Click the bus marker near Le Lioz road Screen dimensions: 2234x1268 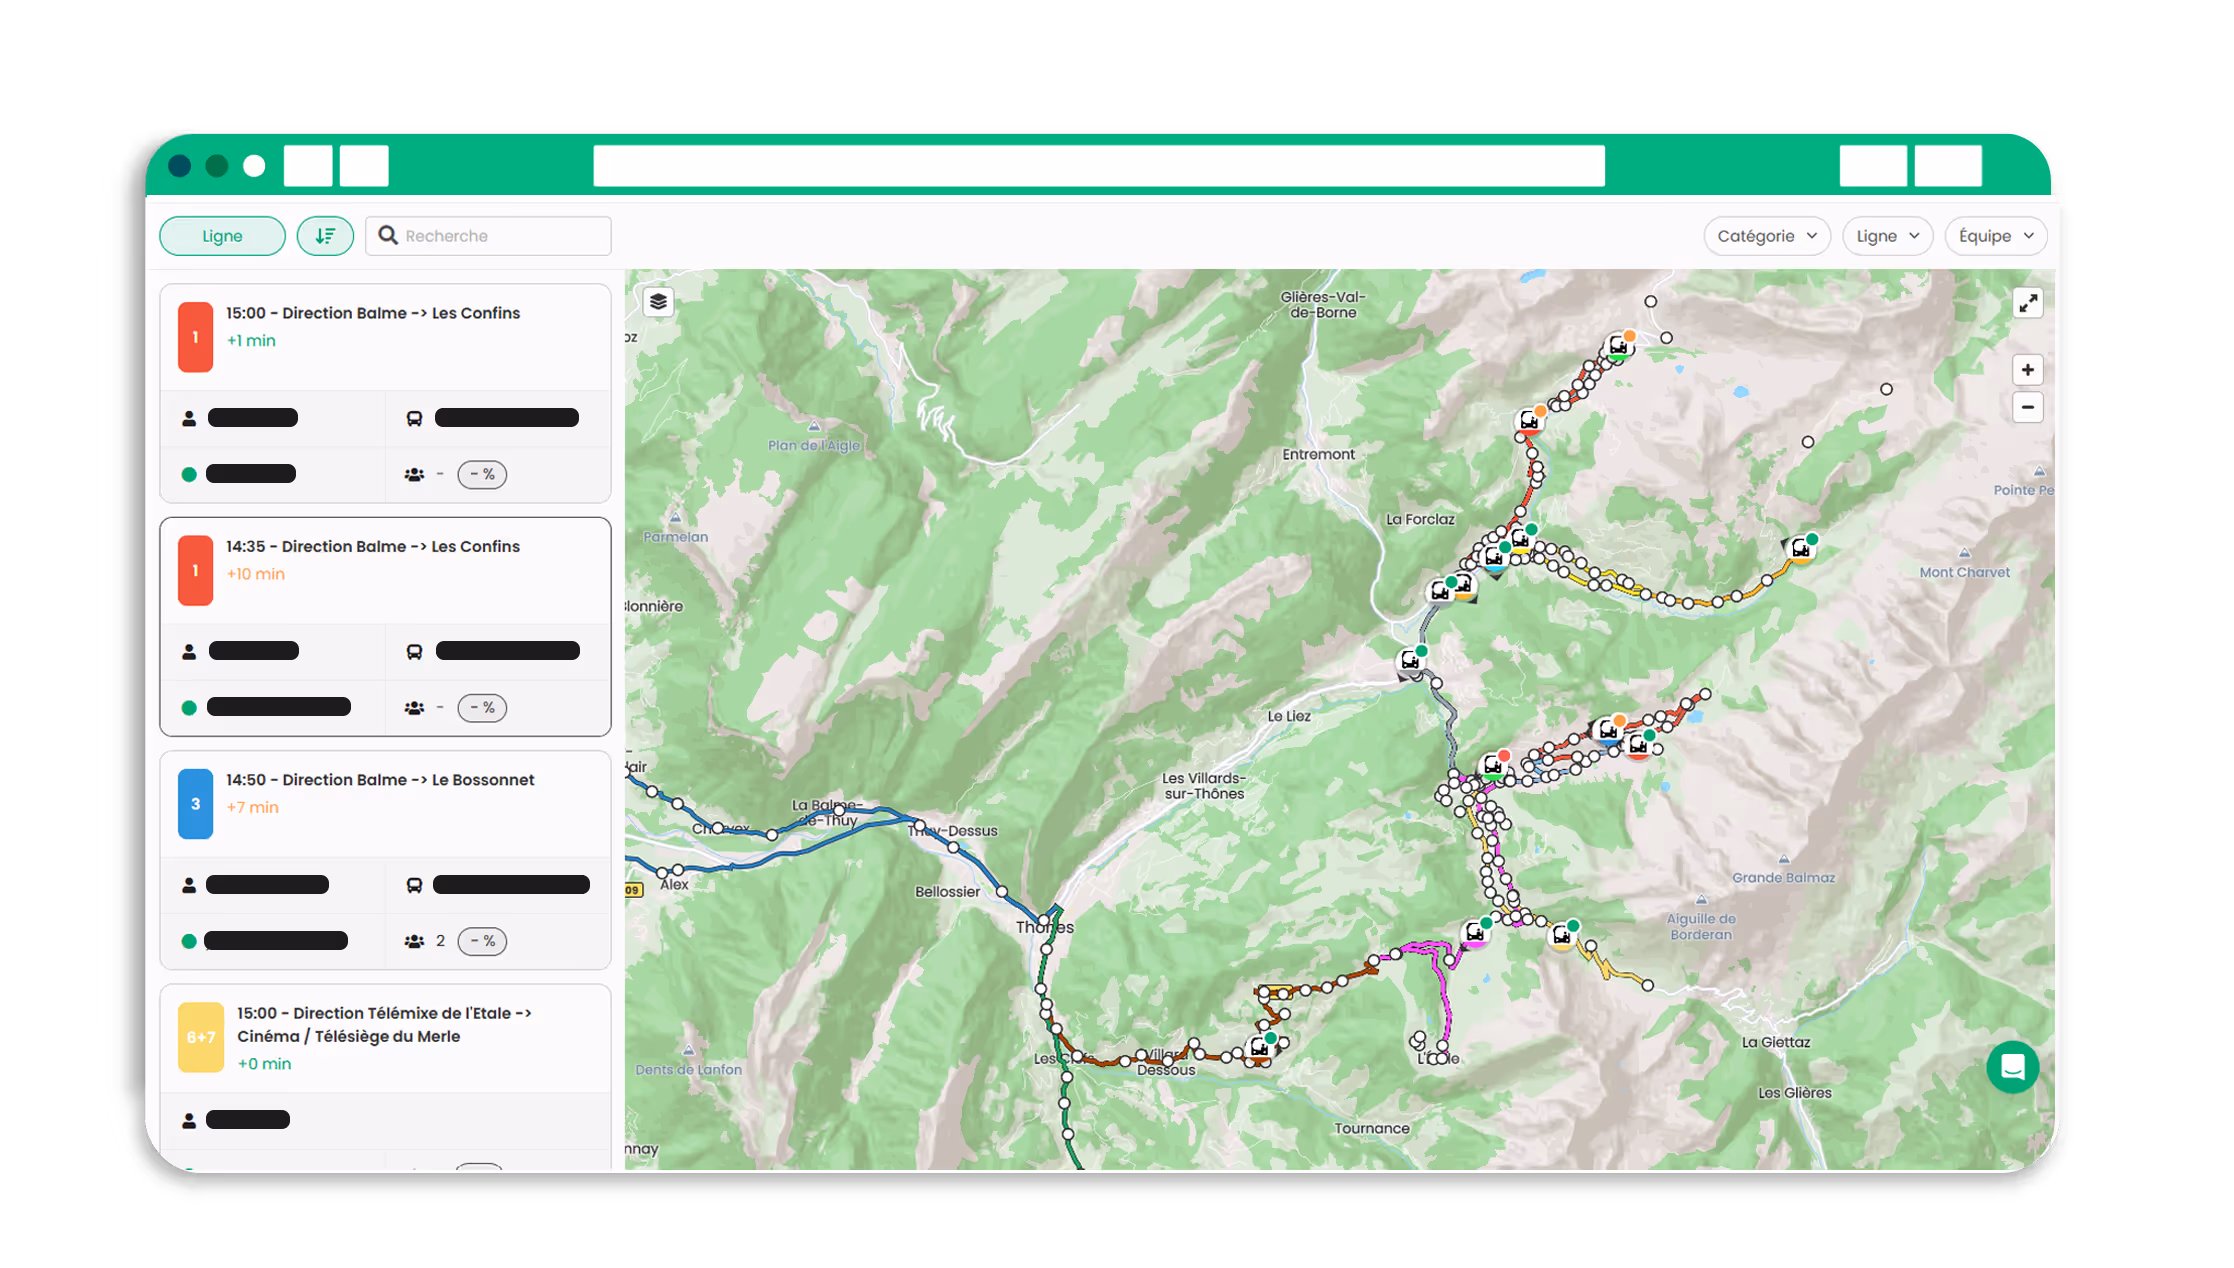click(x=1410, y=661)
